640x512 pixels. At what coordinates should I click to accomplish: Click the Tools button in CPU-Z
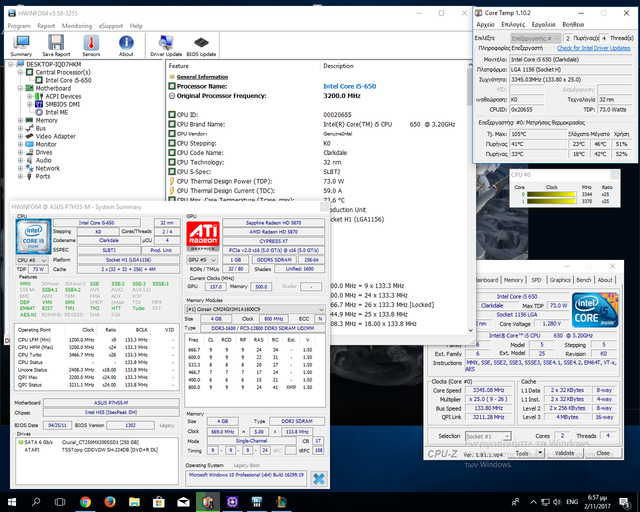tap(522, 453)
